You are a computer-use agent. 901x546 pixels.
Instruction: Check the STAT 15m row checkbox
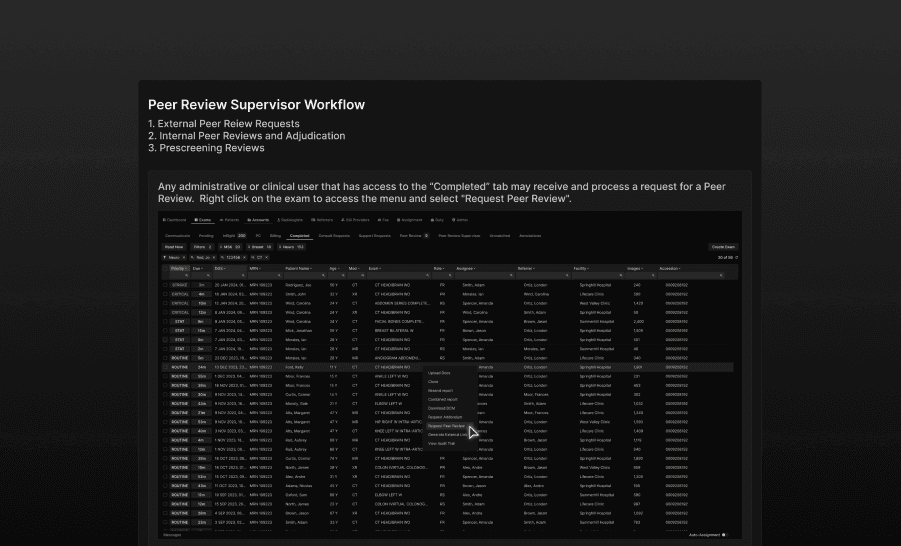165,330
